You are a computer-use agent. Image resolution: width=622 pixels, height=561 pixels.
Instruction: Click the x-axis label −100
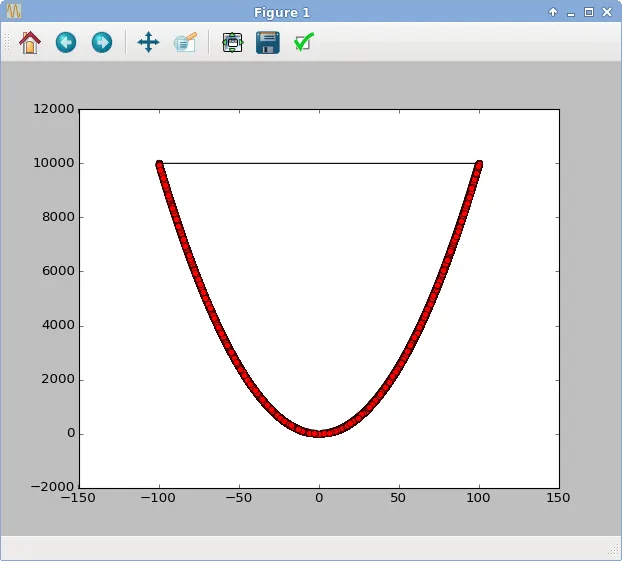coord(158,498)
